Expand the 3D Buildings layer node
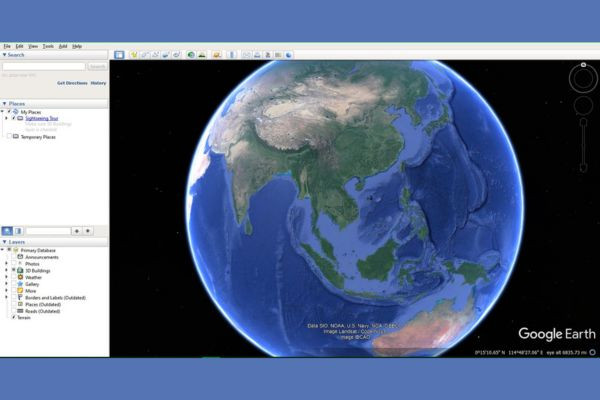The image size is (600, 400). [x=7, y=271]
